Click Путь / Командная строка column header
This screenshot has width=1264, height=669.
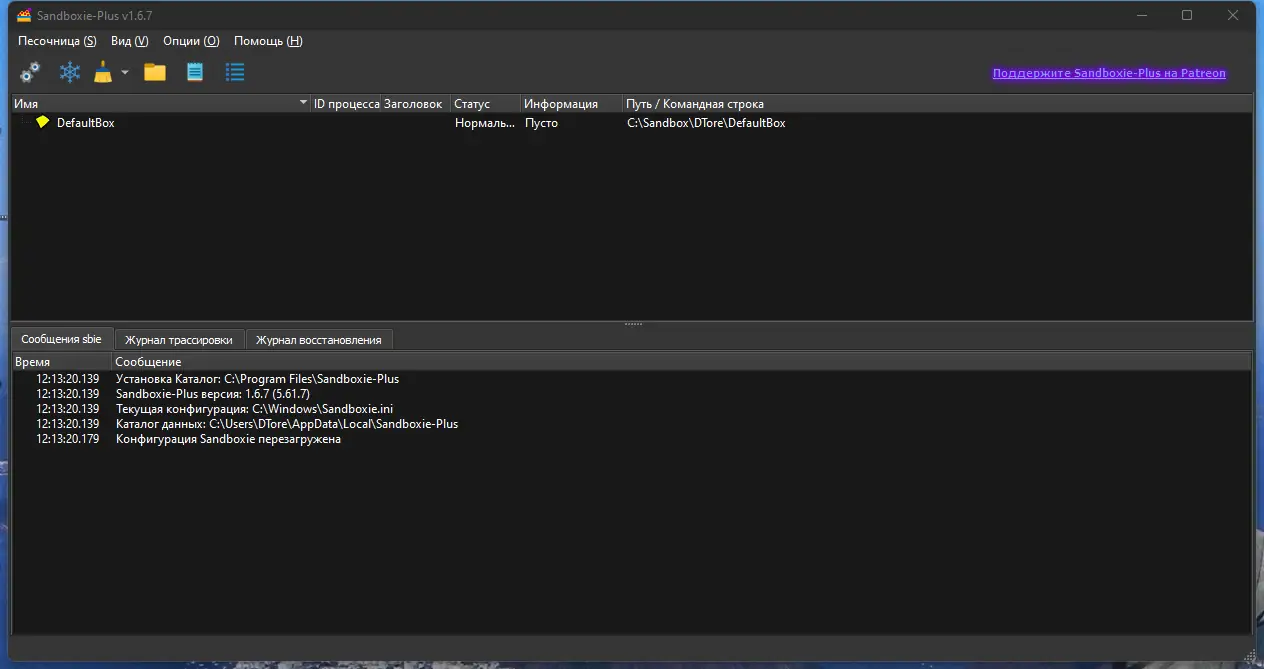(x=938, y=104)
